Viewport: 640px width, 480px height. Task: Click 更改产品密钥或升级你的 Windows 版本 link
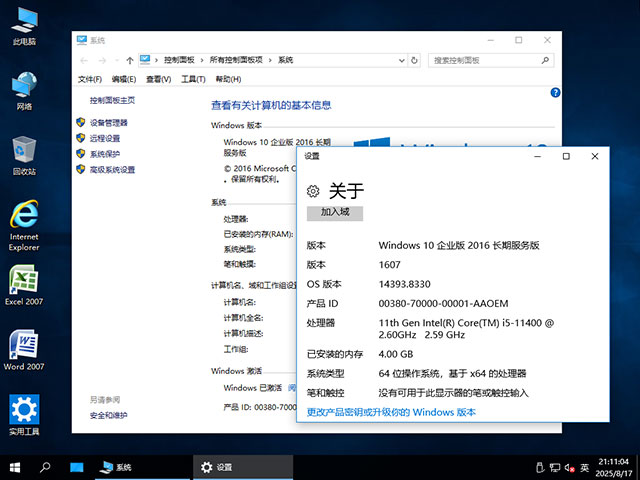click(391, 412)
